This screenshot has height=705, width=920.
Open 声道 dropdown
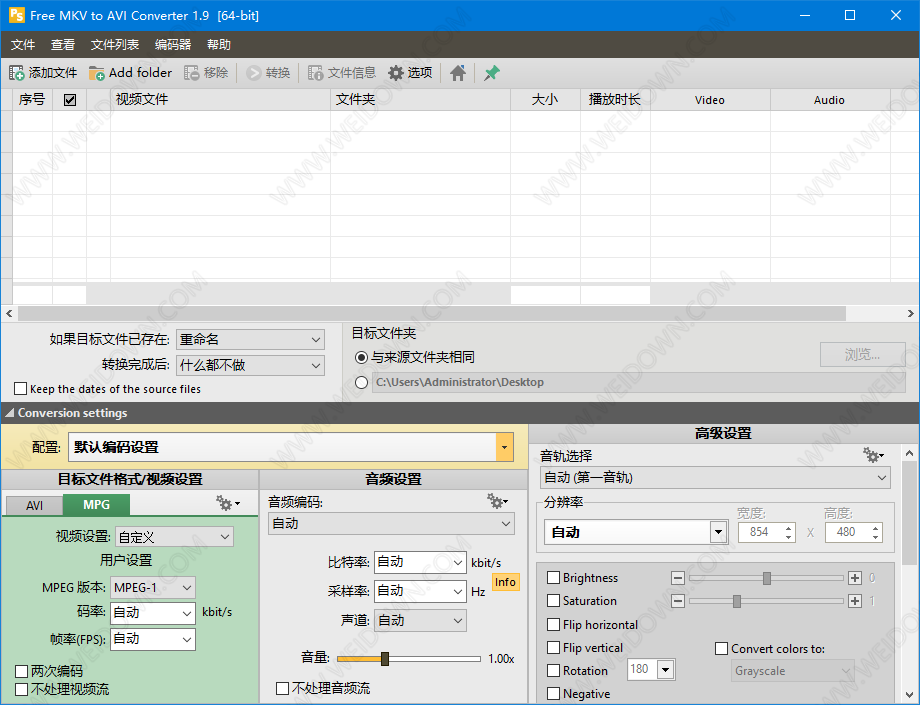pos(420,621)
